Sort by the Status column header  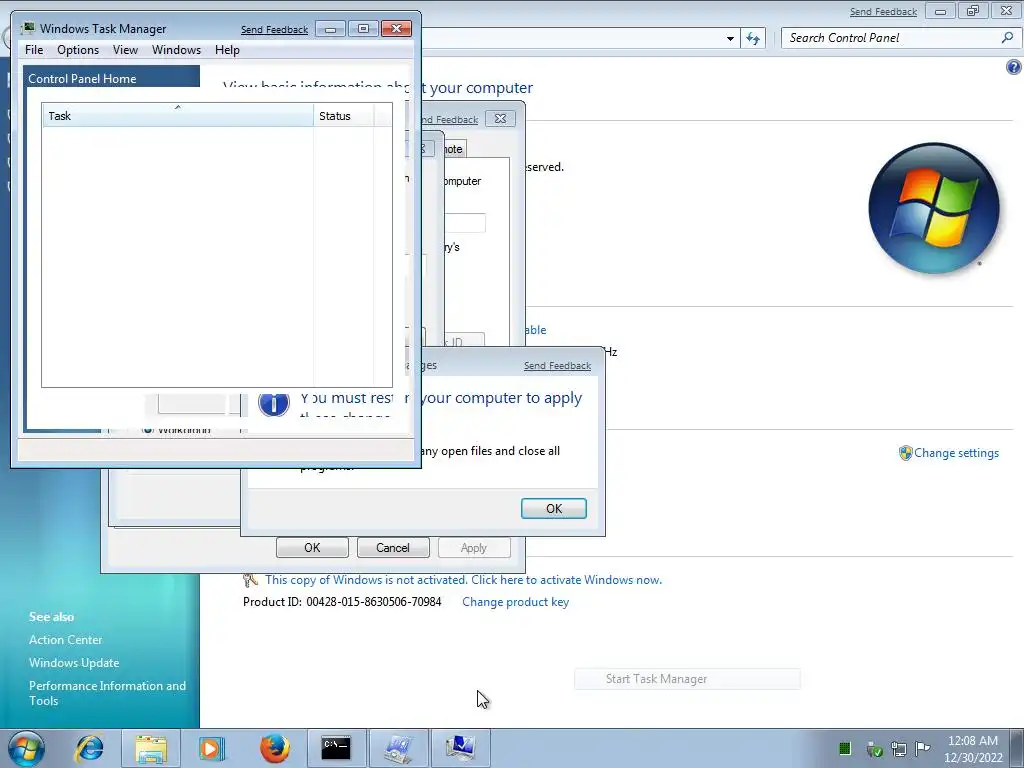pyautogui.click(x=343, y=116)
